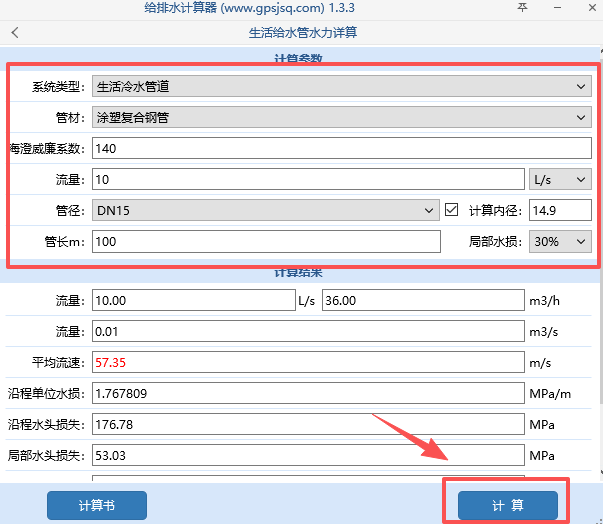Click the 沿程单位水损 result field
603x524 pixels.
pyautogui.click(x=306, y=393)
